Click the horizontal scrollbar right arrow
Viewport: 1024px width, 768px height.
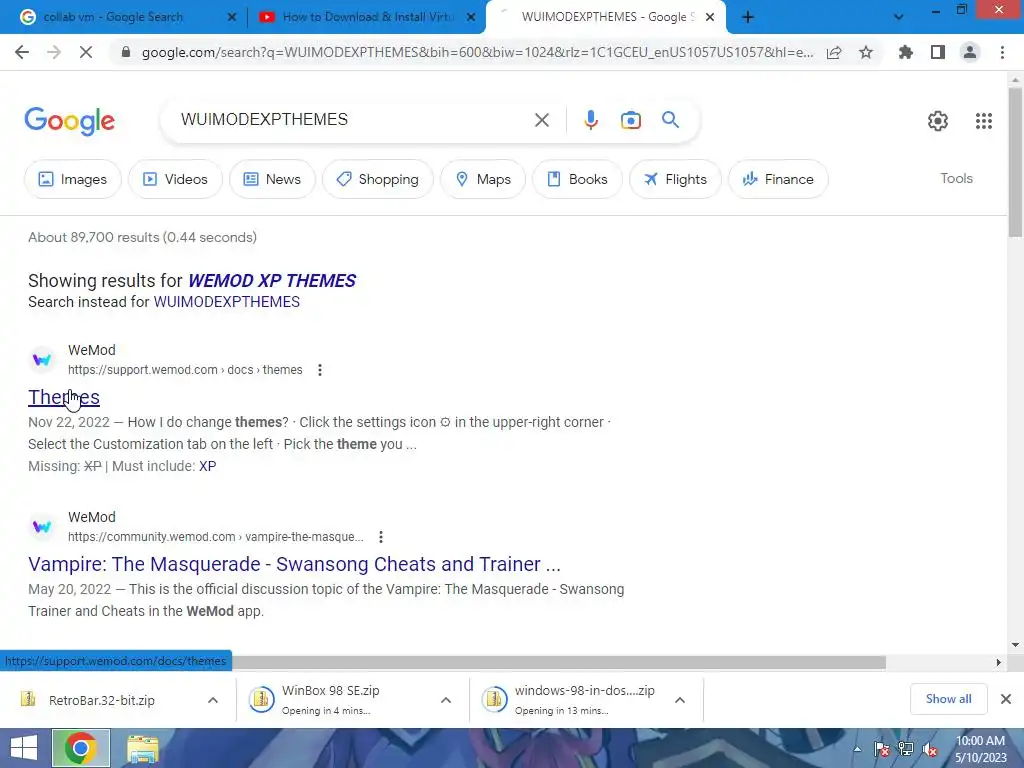click(999, 662)
